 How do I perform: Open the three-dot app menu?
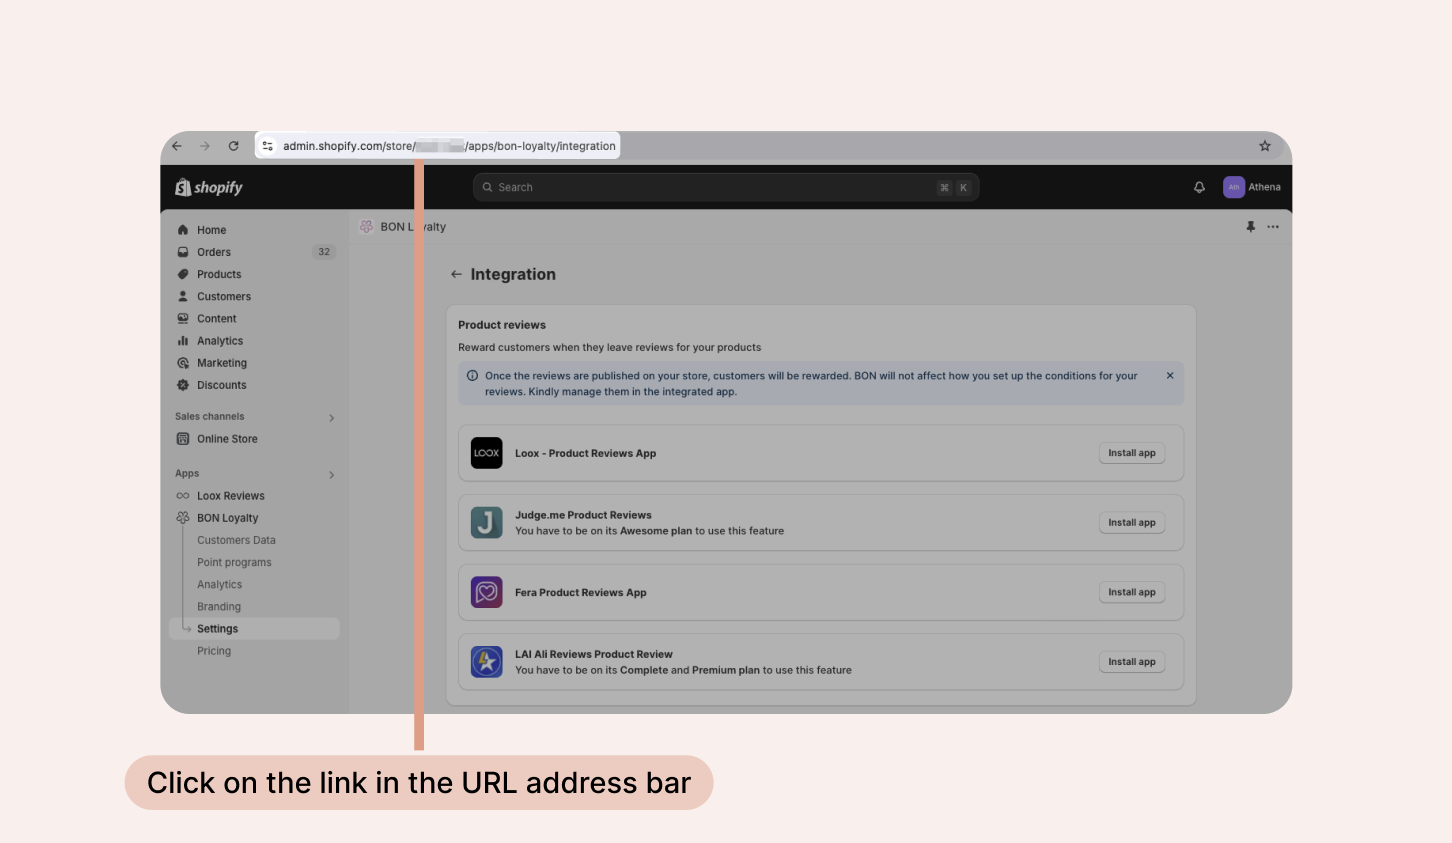tap(1273, 227)
